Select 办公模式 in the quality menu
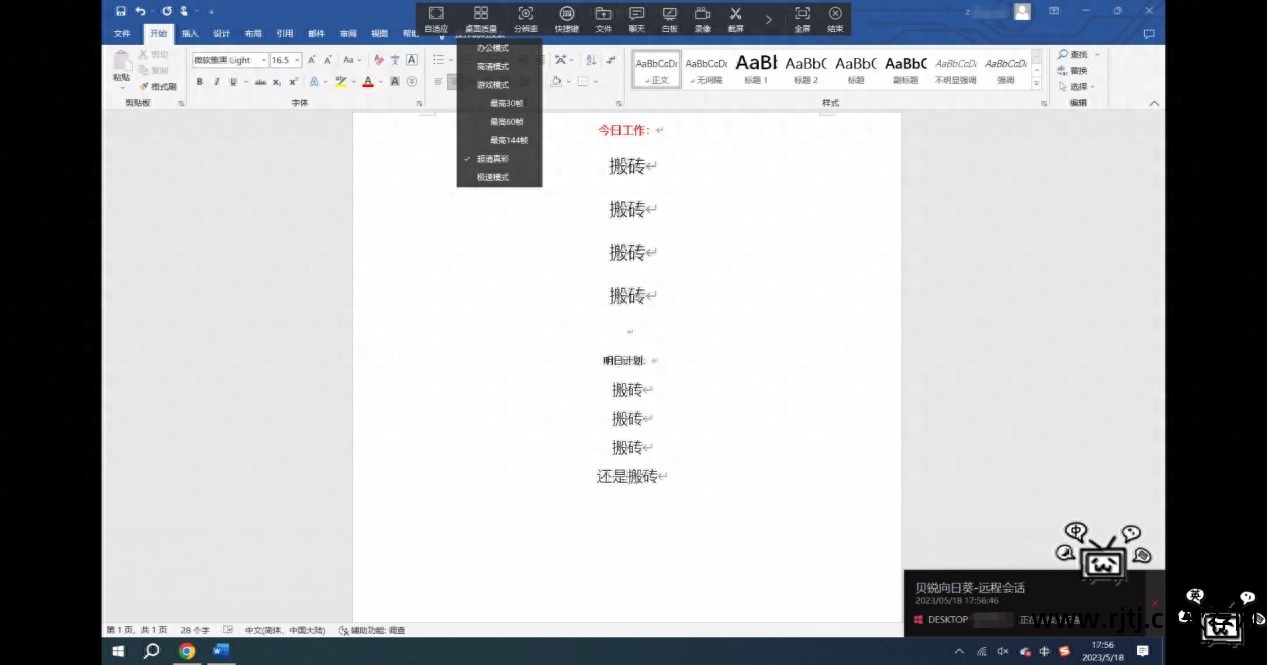Viewport: 1267px width, 665px height. 492,48
